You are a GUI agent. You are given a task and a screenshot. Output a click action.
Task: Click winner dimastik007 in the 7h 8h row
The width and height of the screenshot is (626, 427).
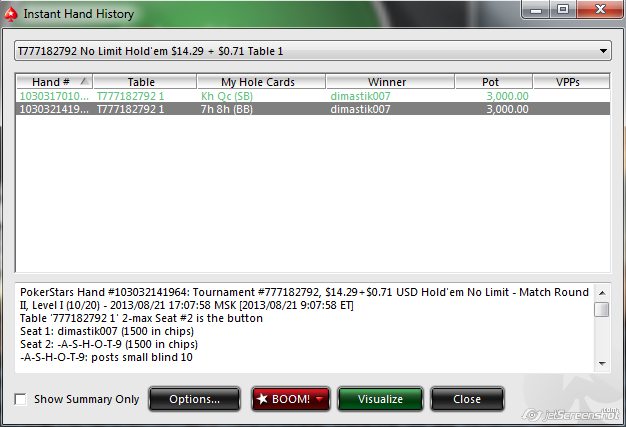click(360, 109)
